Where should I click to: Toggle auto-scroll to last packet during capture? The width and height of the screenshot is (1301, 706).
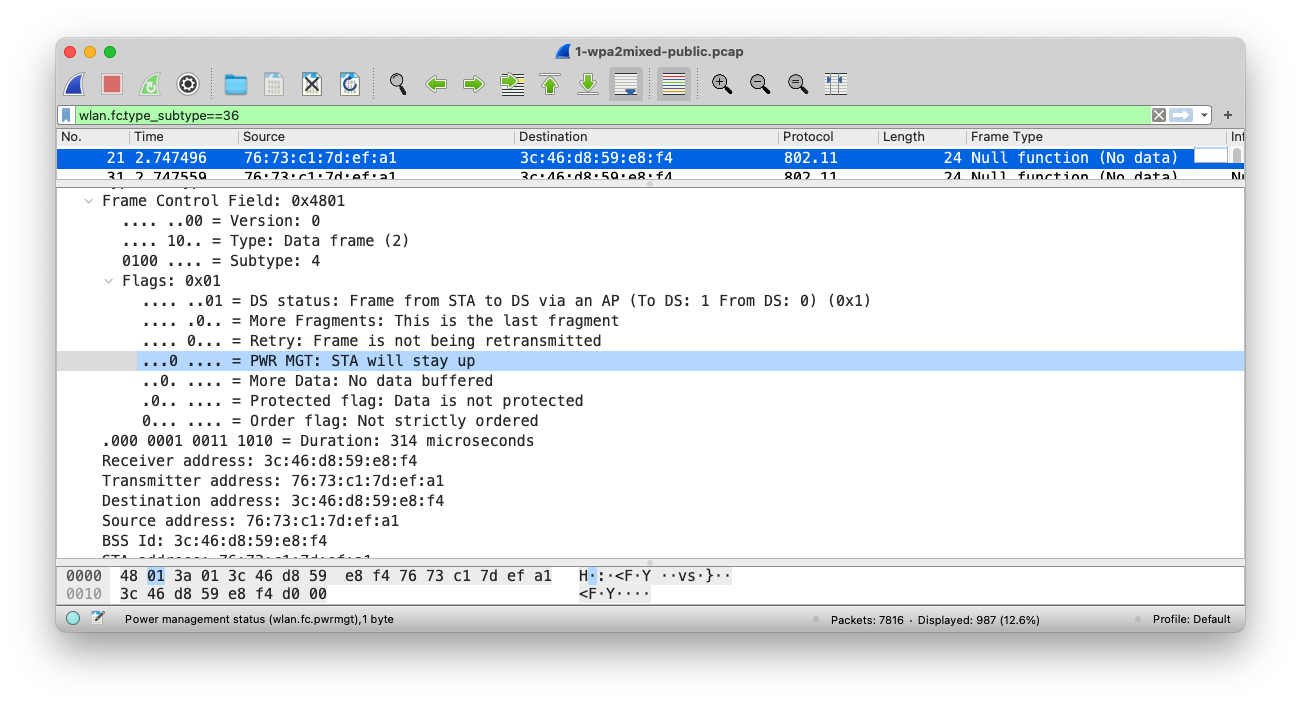pyautogui.click(x=626, y=84)
